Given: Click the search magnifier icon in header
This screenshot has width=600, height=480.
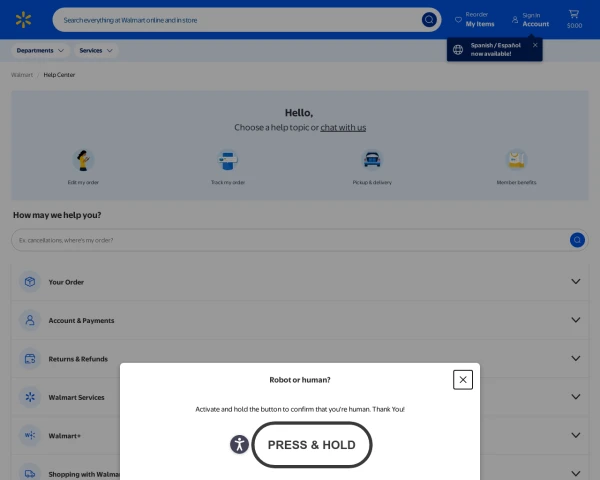Looking at the screenshot, I should (x=429, y=19).
